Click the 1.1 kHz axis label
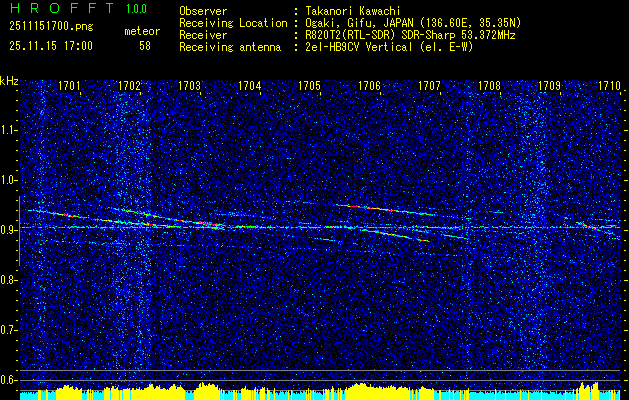 pyautogui.click(x=8, y=130)
